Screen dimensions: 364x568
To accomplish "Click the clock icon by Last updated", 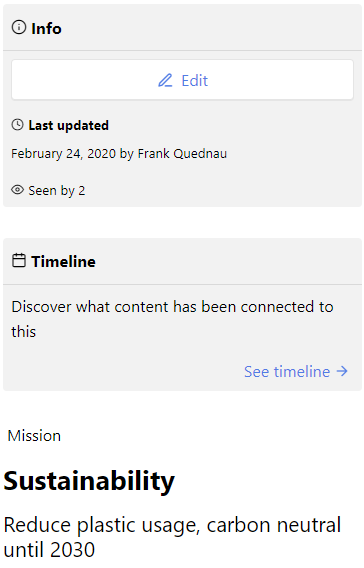I will coord(17,125).
